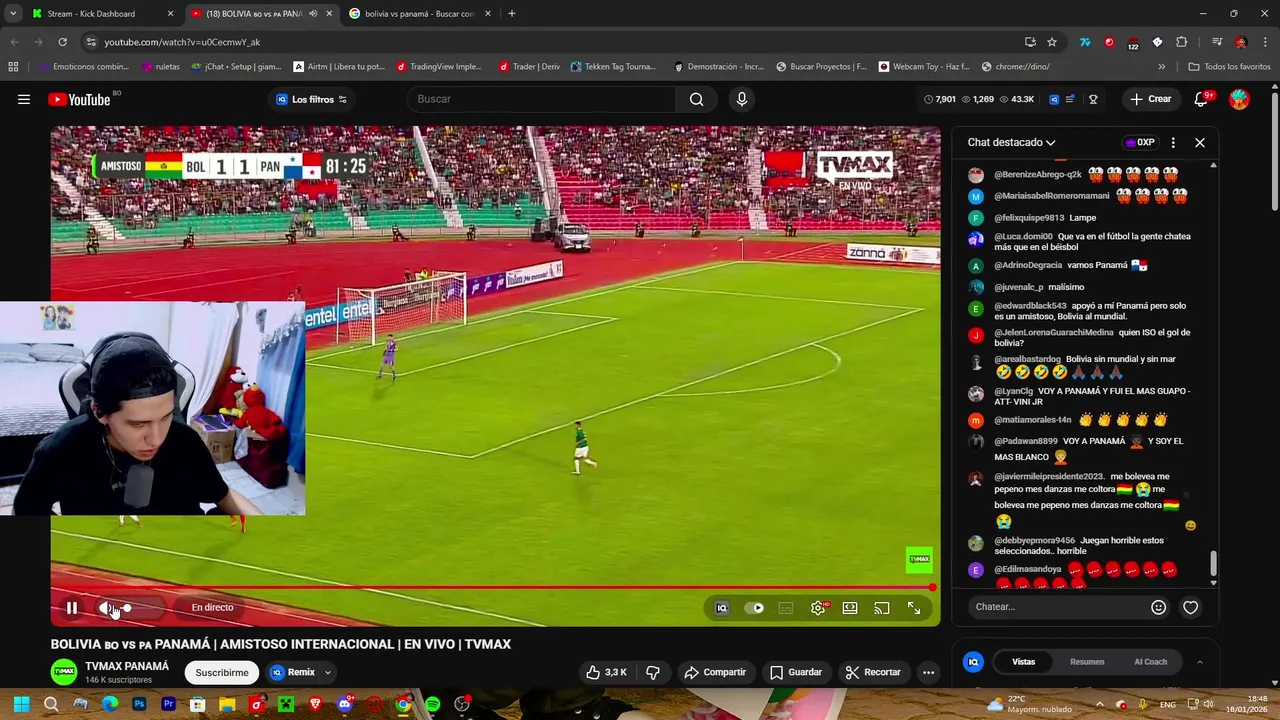This screenshot has width=1280, height=720.
Task: Click the IQ icon in player controls
Action: [x=722, y=608]
